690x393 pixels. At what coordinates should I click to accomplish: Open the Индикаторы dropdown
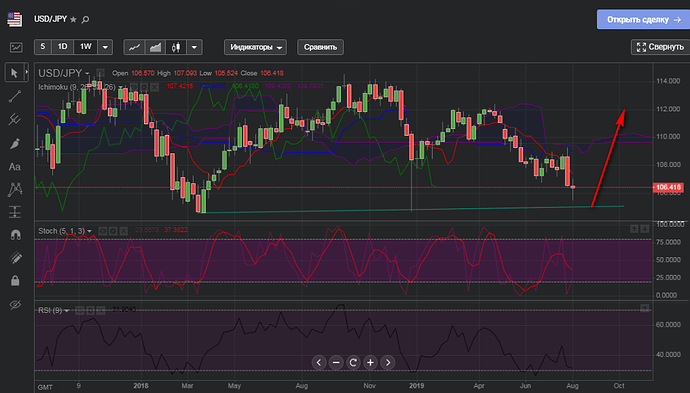click(255, 47)
